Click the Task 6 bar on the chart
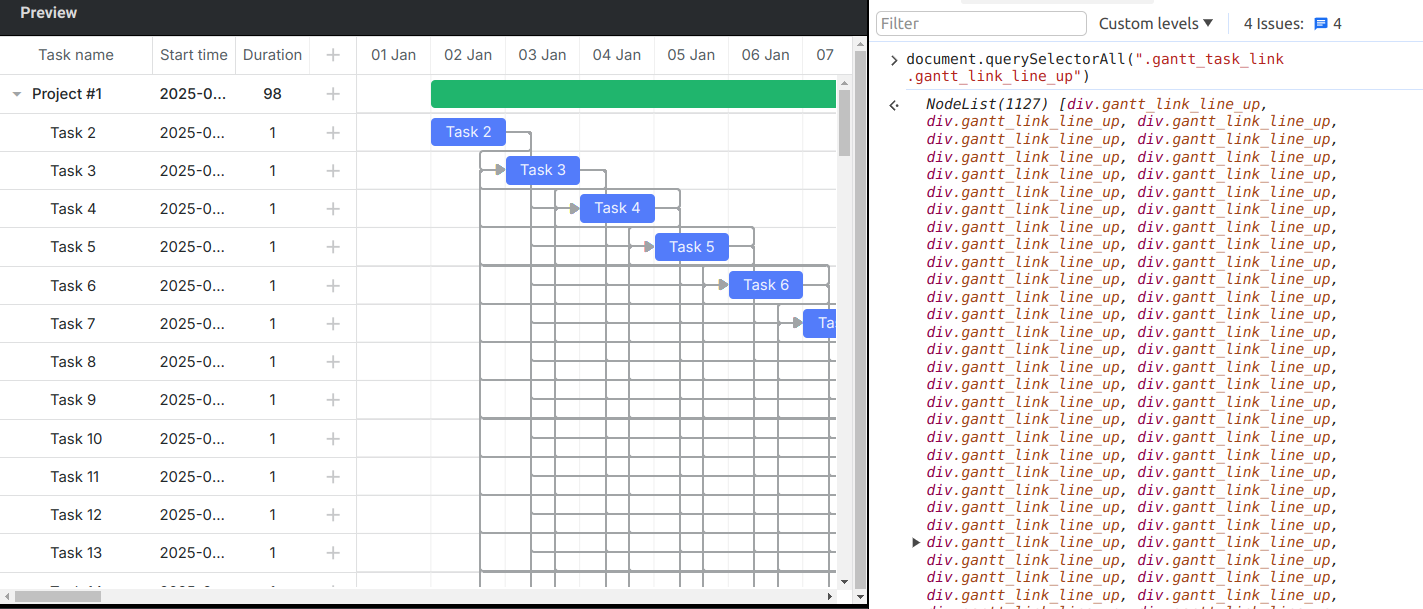 click(x=765, y=285)
